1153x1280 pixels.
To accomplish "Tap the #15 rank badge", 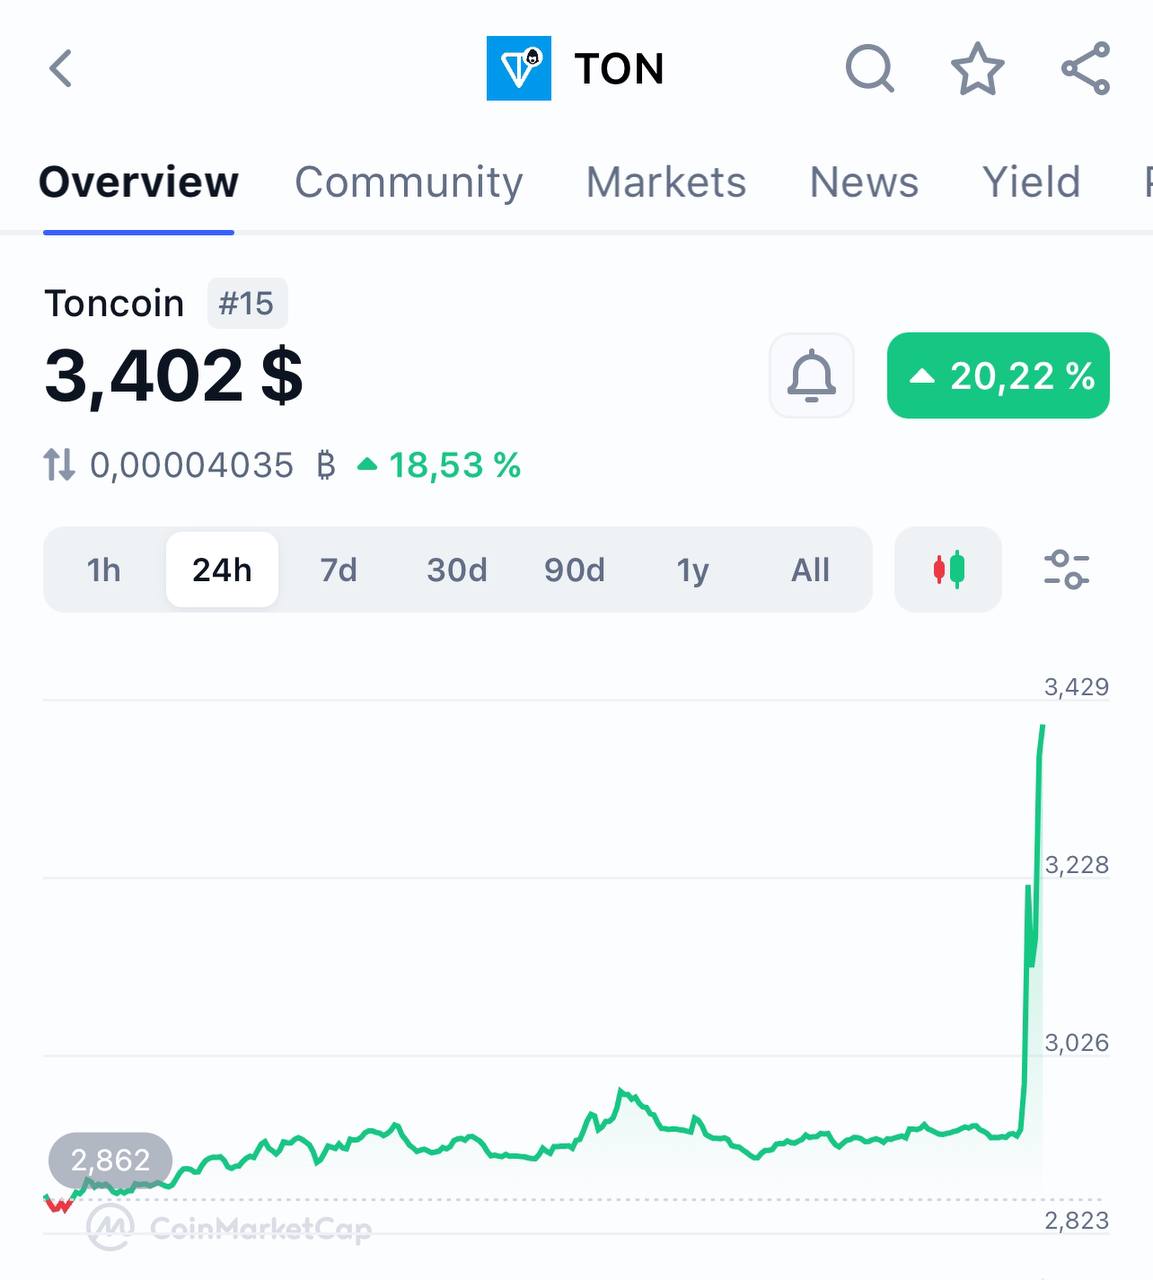I will click(x=247, y=303).
